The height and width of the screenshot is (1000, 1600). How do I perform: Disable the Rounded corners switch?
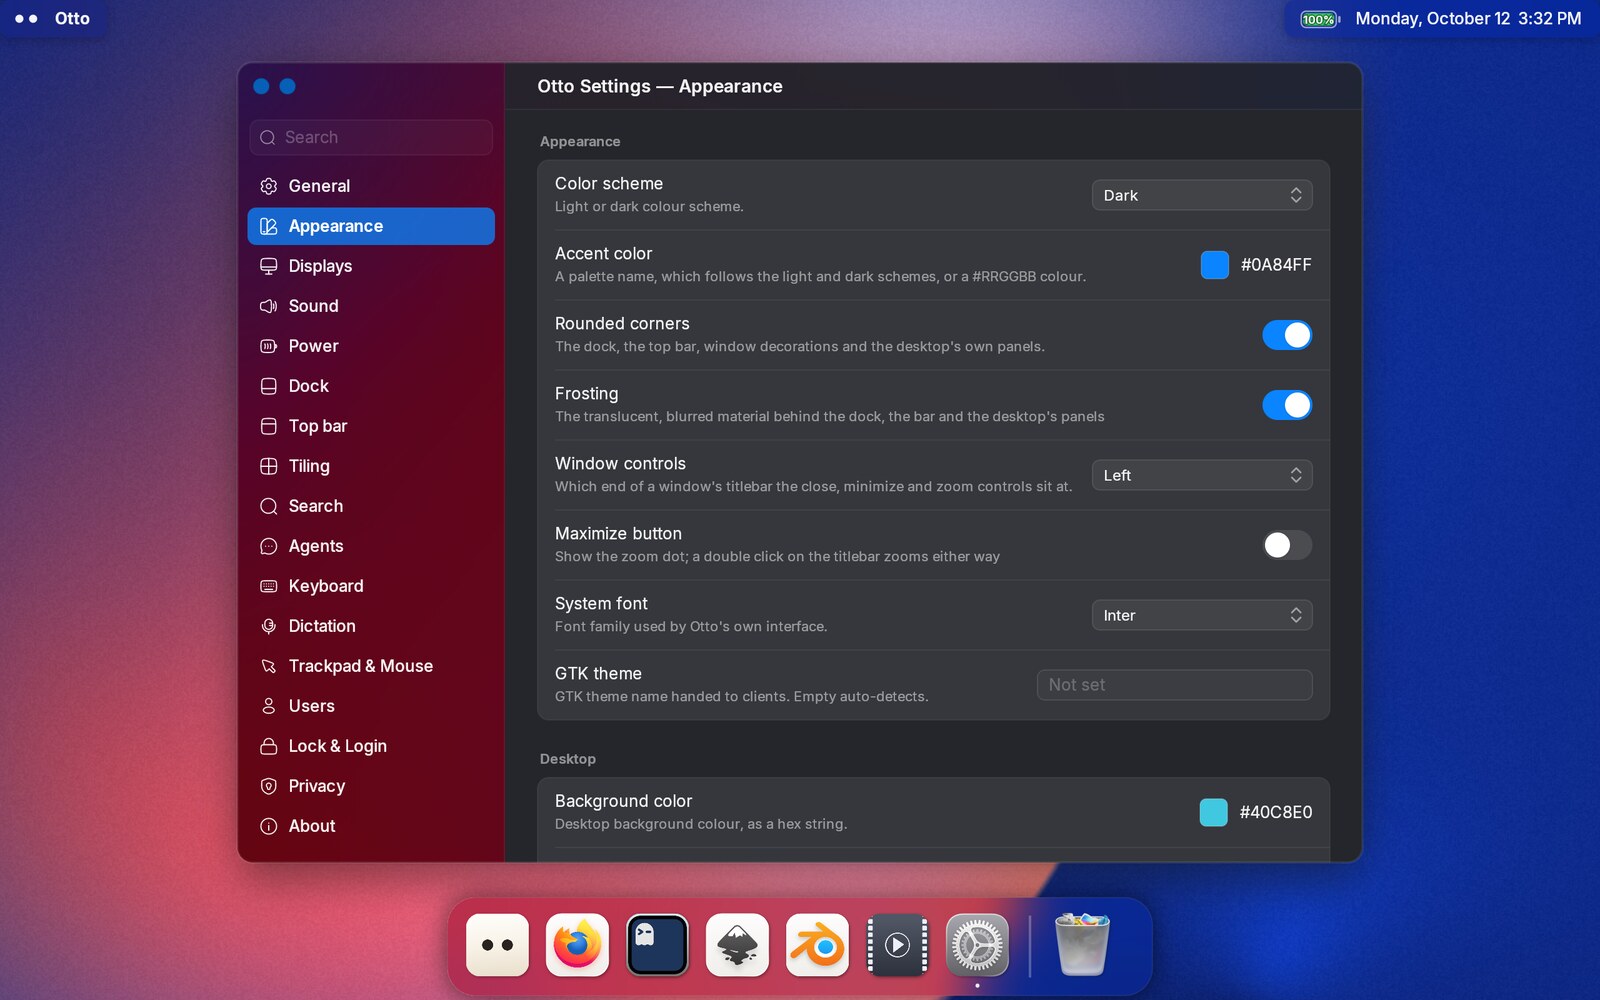1287,335
